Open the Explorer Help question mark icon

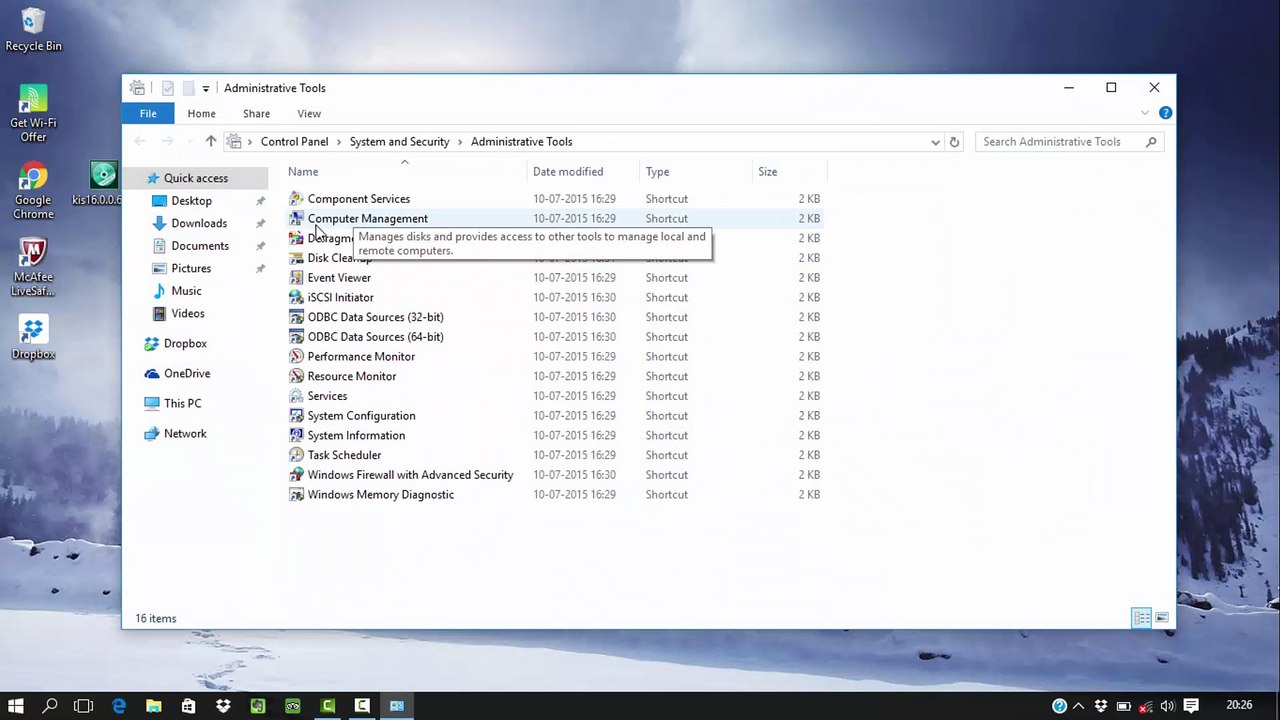[1165, 113]
